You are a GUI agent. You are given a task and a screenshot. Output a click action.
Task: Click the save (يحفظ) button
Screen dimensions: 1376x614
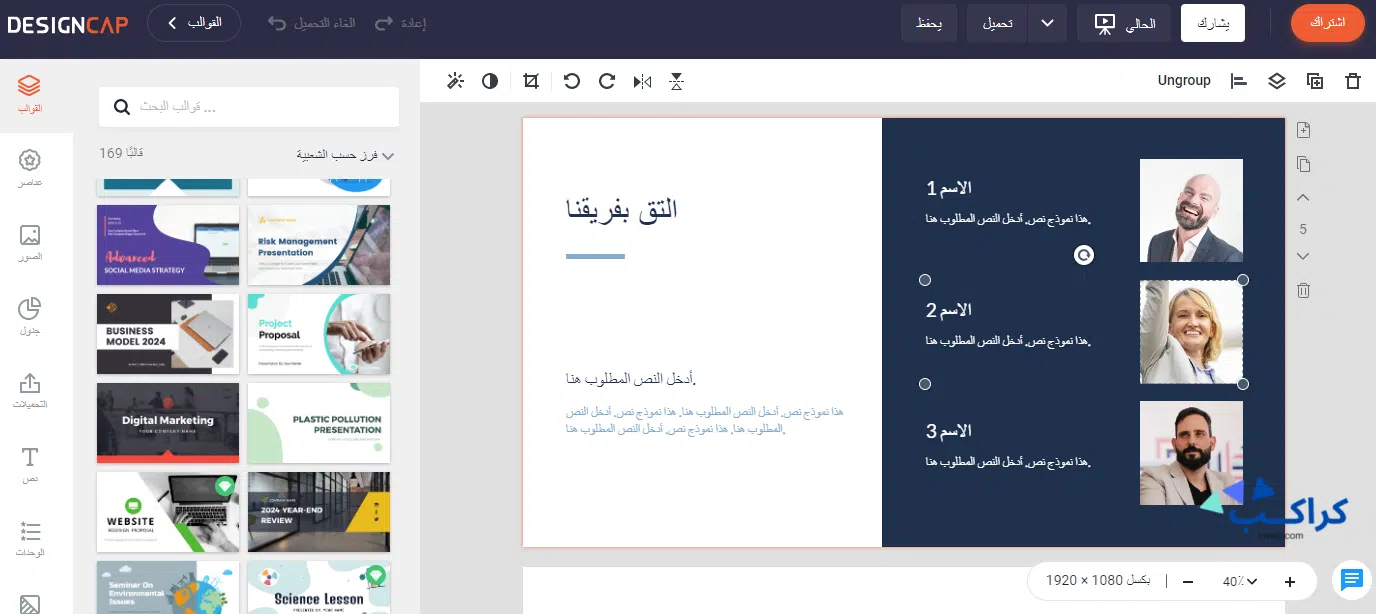(x=929, y=23)
